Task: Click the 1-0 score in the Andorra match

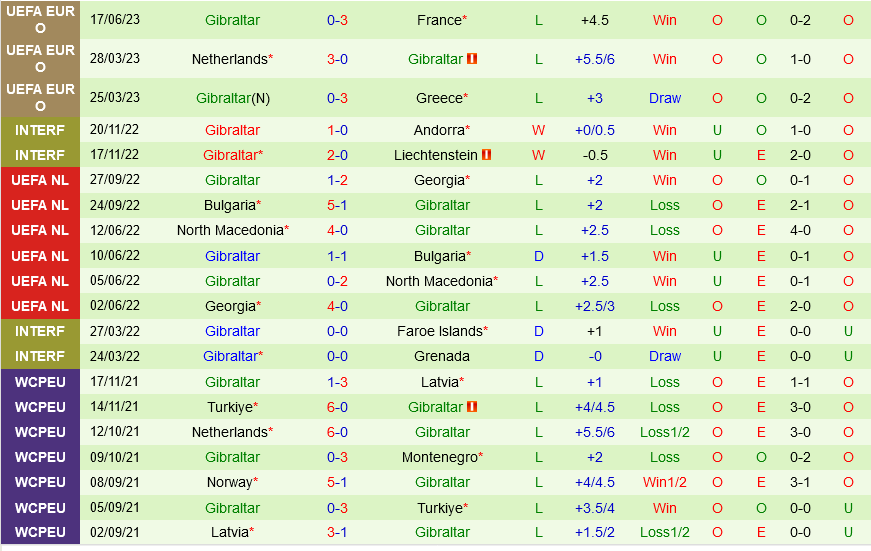Action: tap(337, 130)
